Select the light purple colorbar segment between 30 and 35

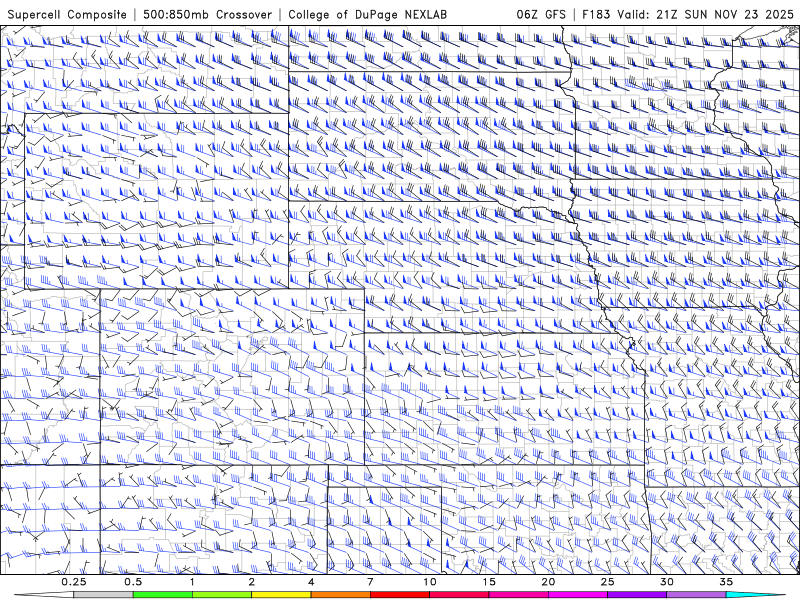[696, 595]
